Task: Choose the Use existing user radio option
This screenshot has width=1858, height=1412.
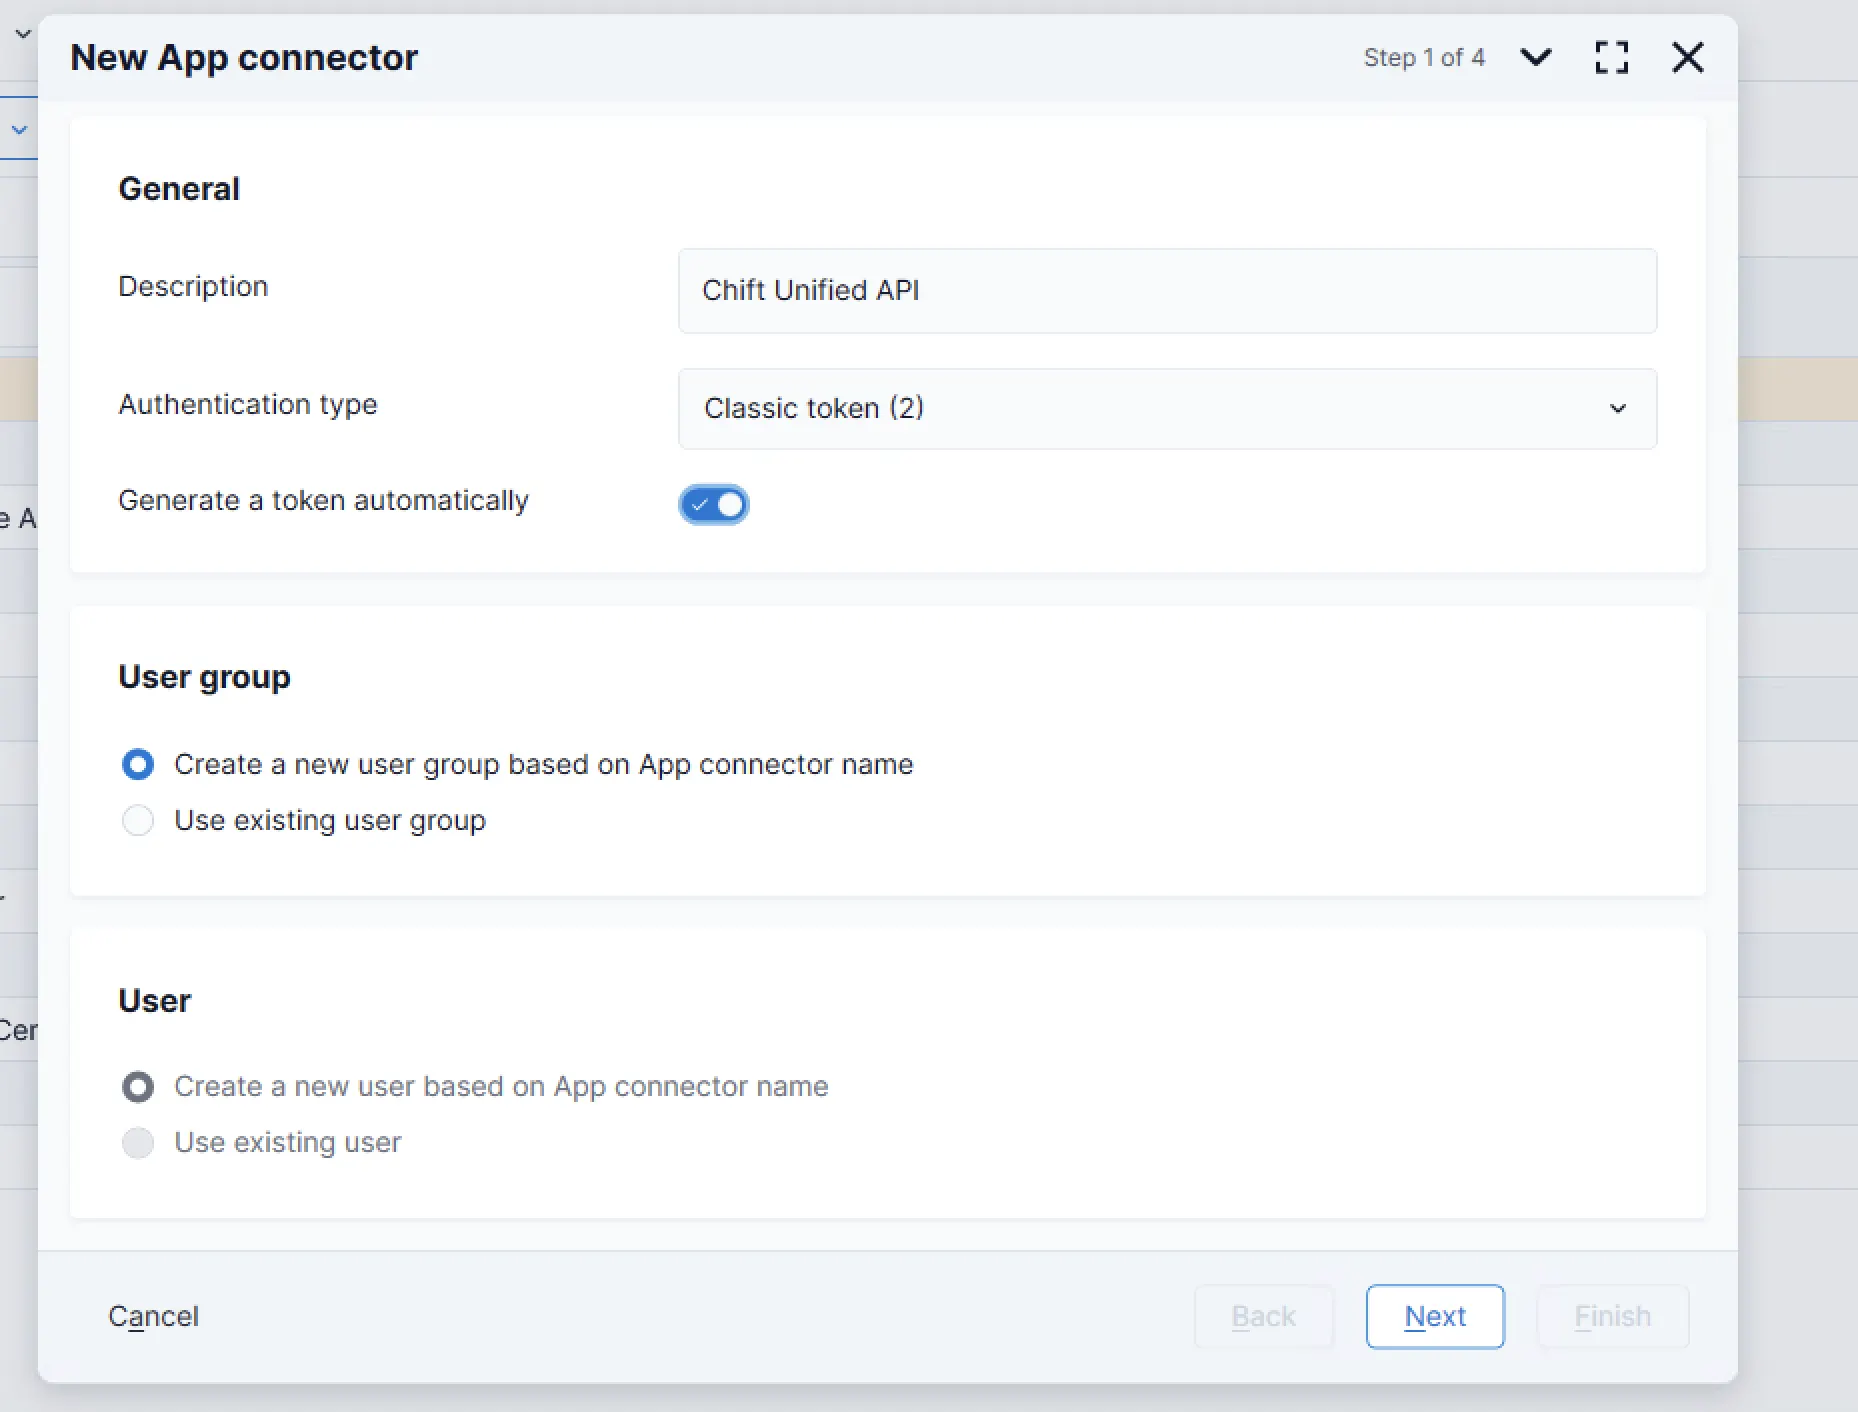Action: (138, 1142)
